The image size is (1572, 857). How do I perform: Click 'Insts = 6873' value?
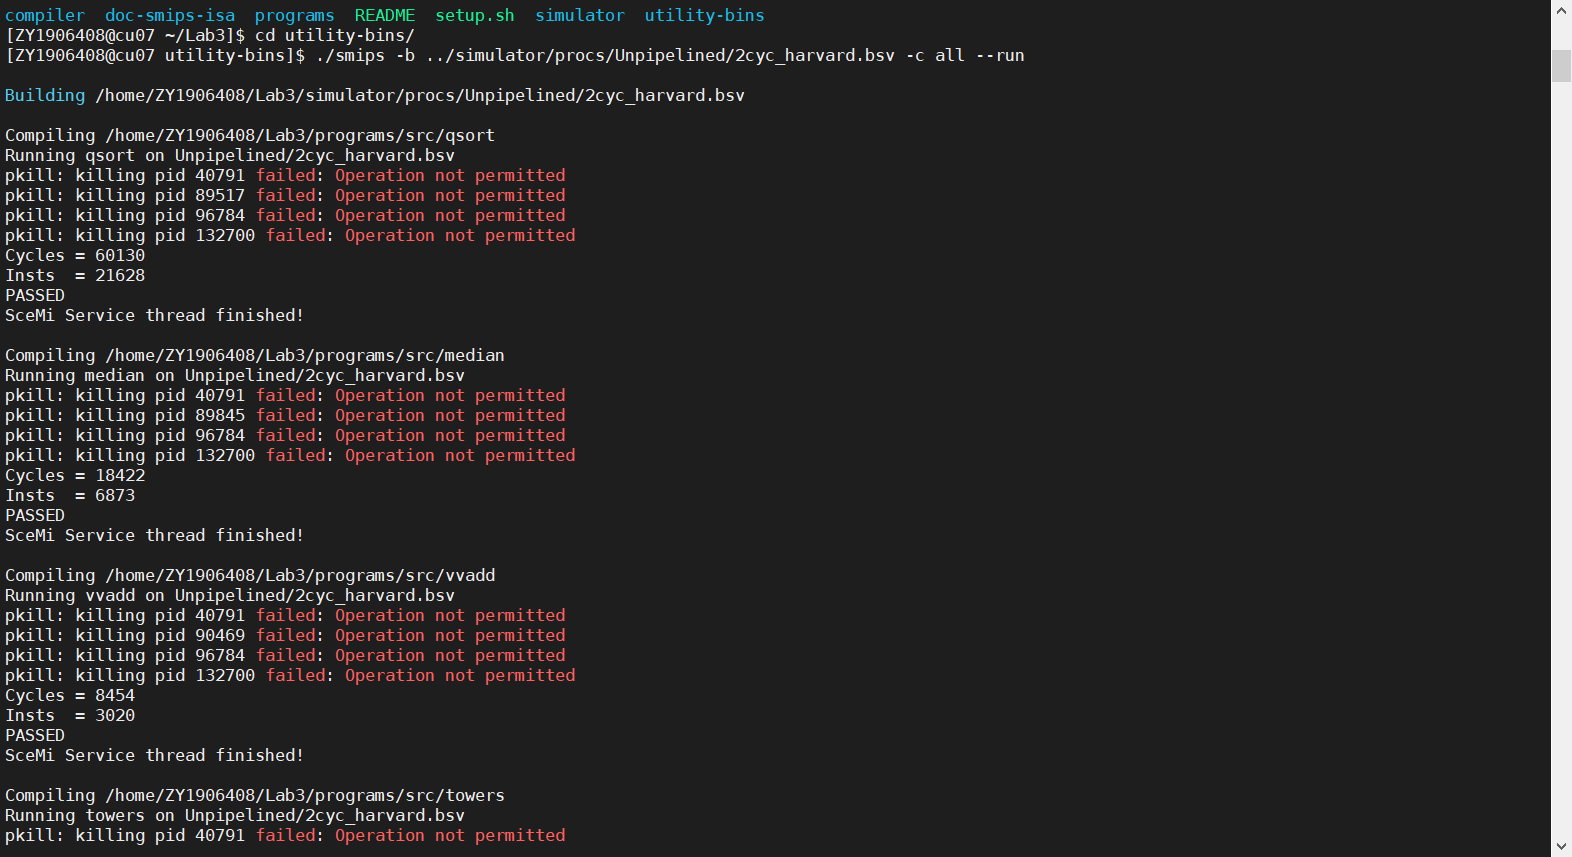coord(70,495)
